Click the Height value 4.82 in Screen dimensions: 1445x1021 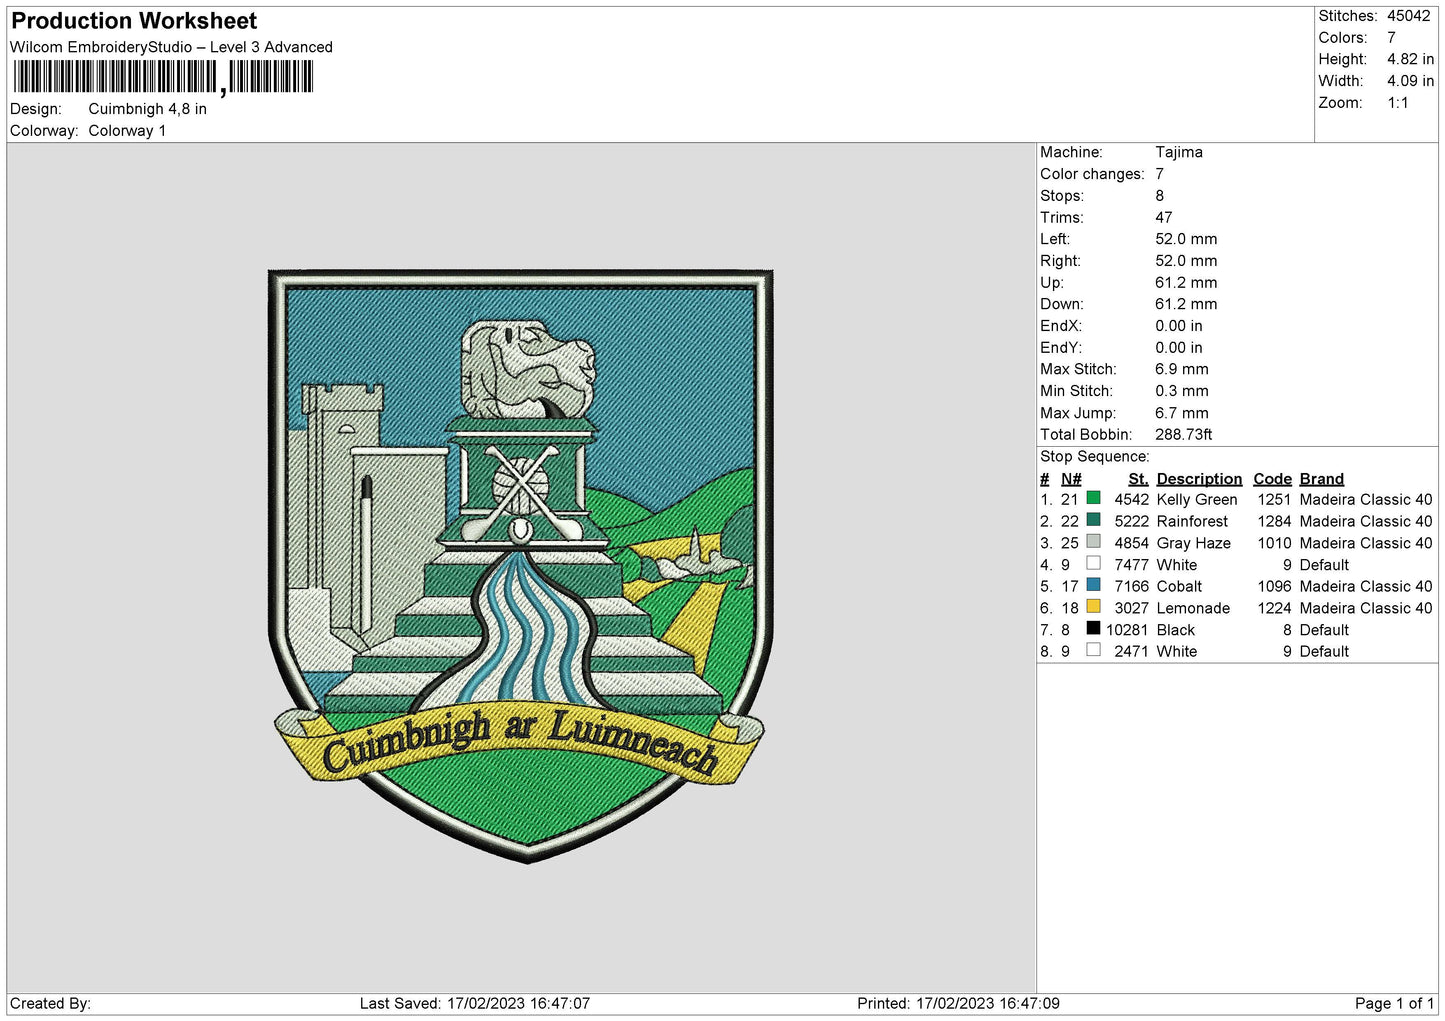click(x=1410, y=60)
